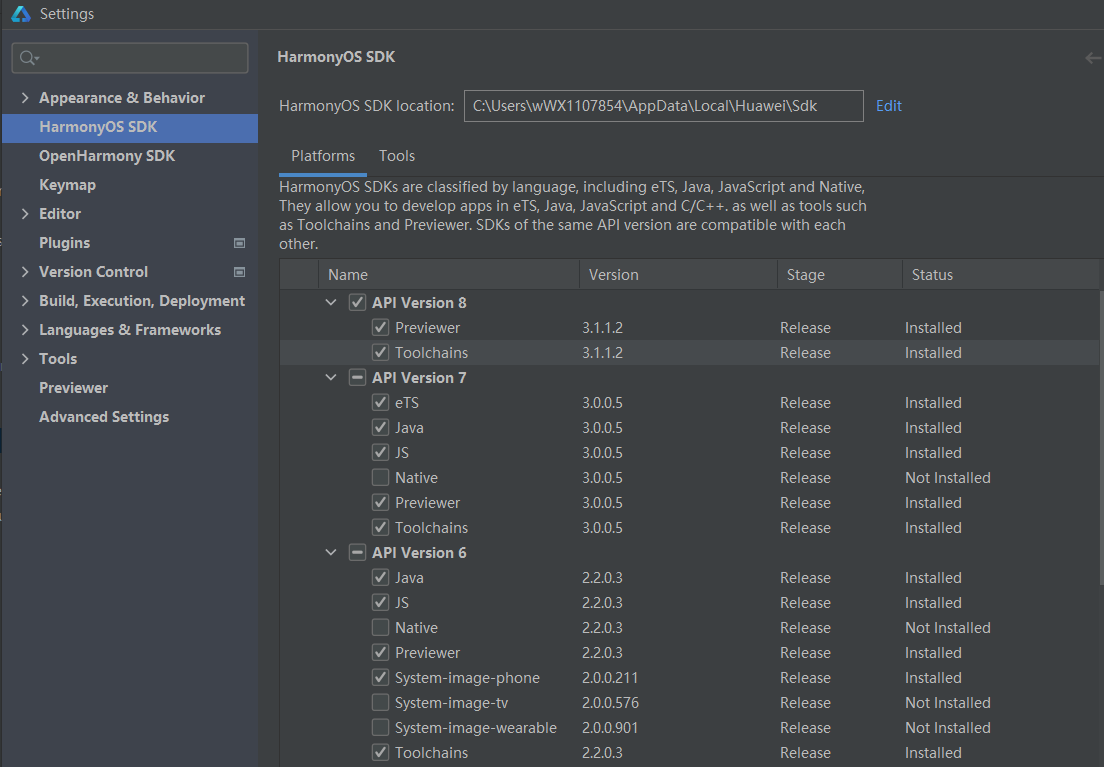The image size is (1104, 767).
Task: Uncheck the Java 2.2.0.3 checkbox
Action: pyautogui.click(x=380, y=578)
